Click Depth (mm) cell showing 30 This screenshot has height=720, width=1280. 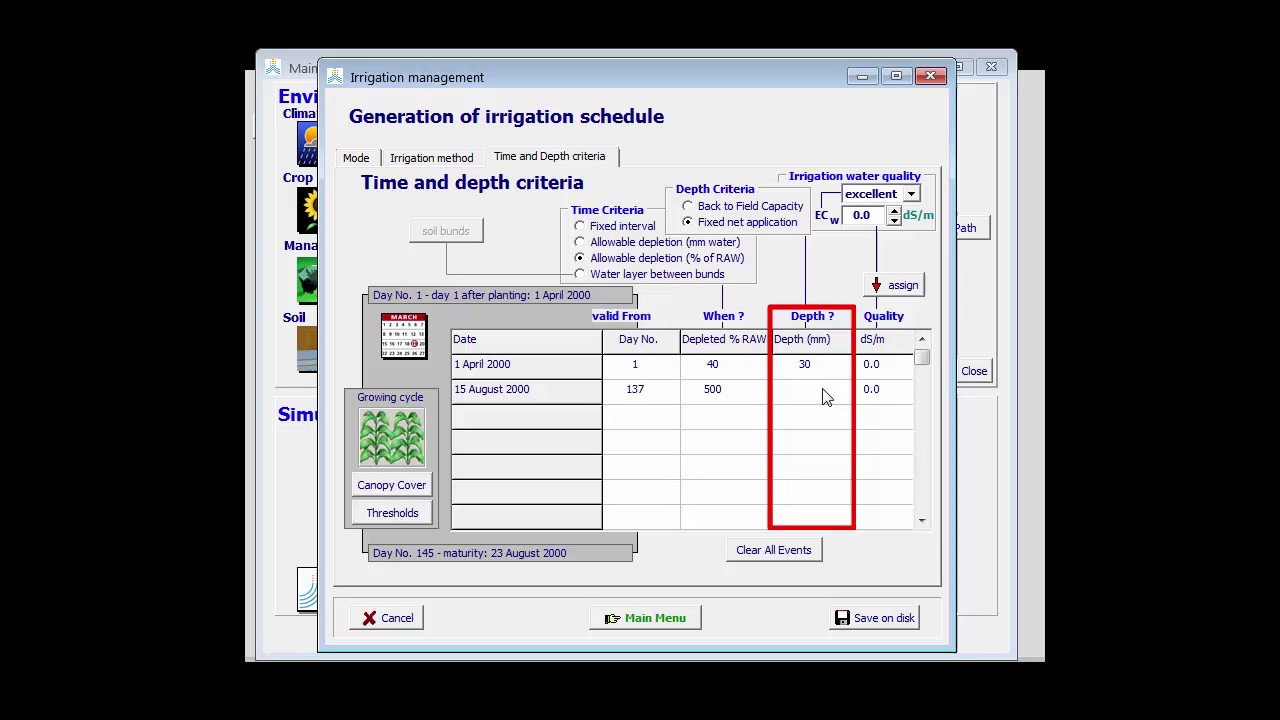811,365
